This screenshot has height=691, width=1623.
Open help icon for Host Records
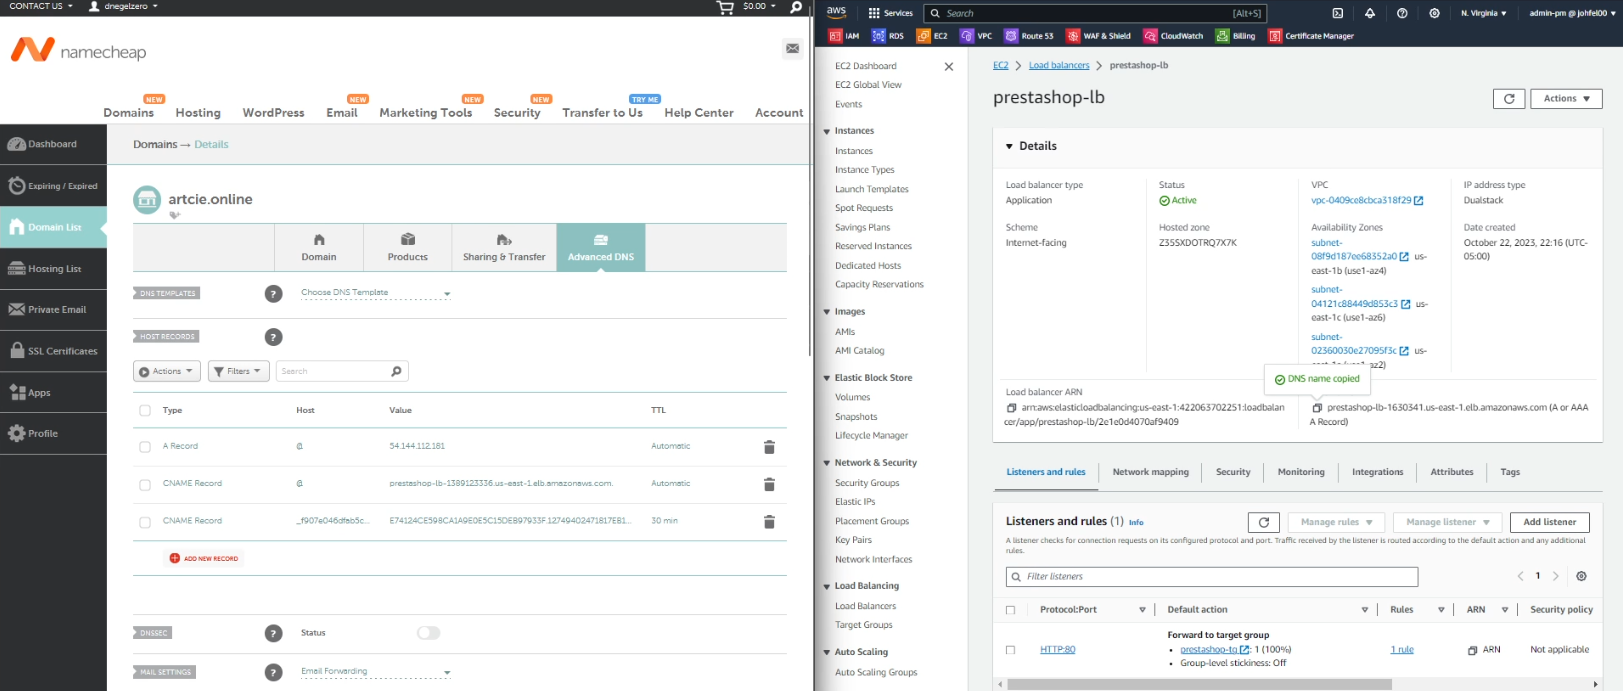pos(273,337)
